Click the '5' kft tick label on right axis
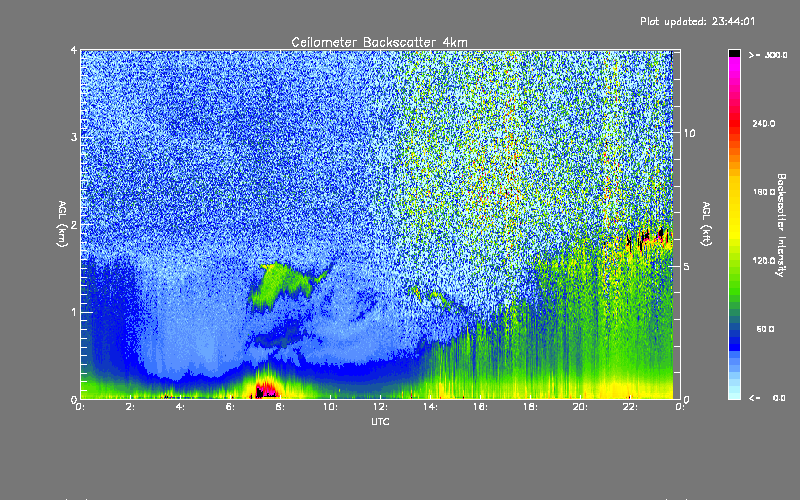800x500 pixels. coord(686,267)
